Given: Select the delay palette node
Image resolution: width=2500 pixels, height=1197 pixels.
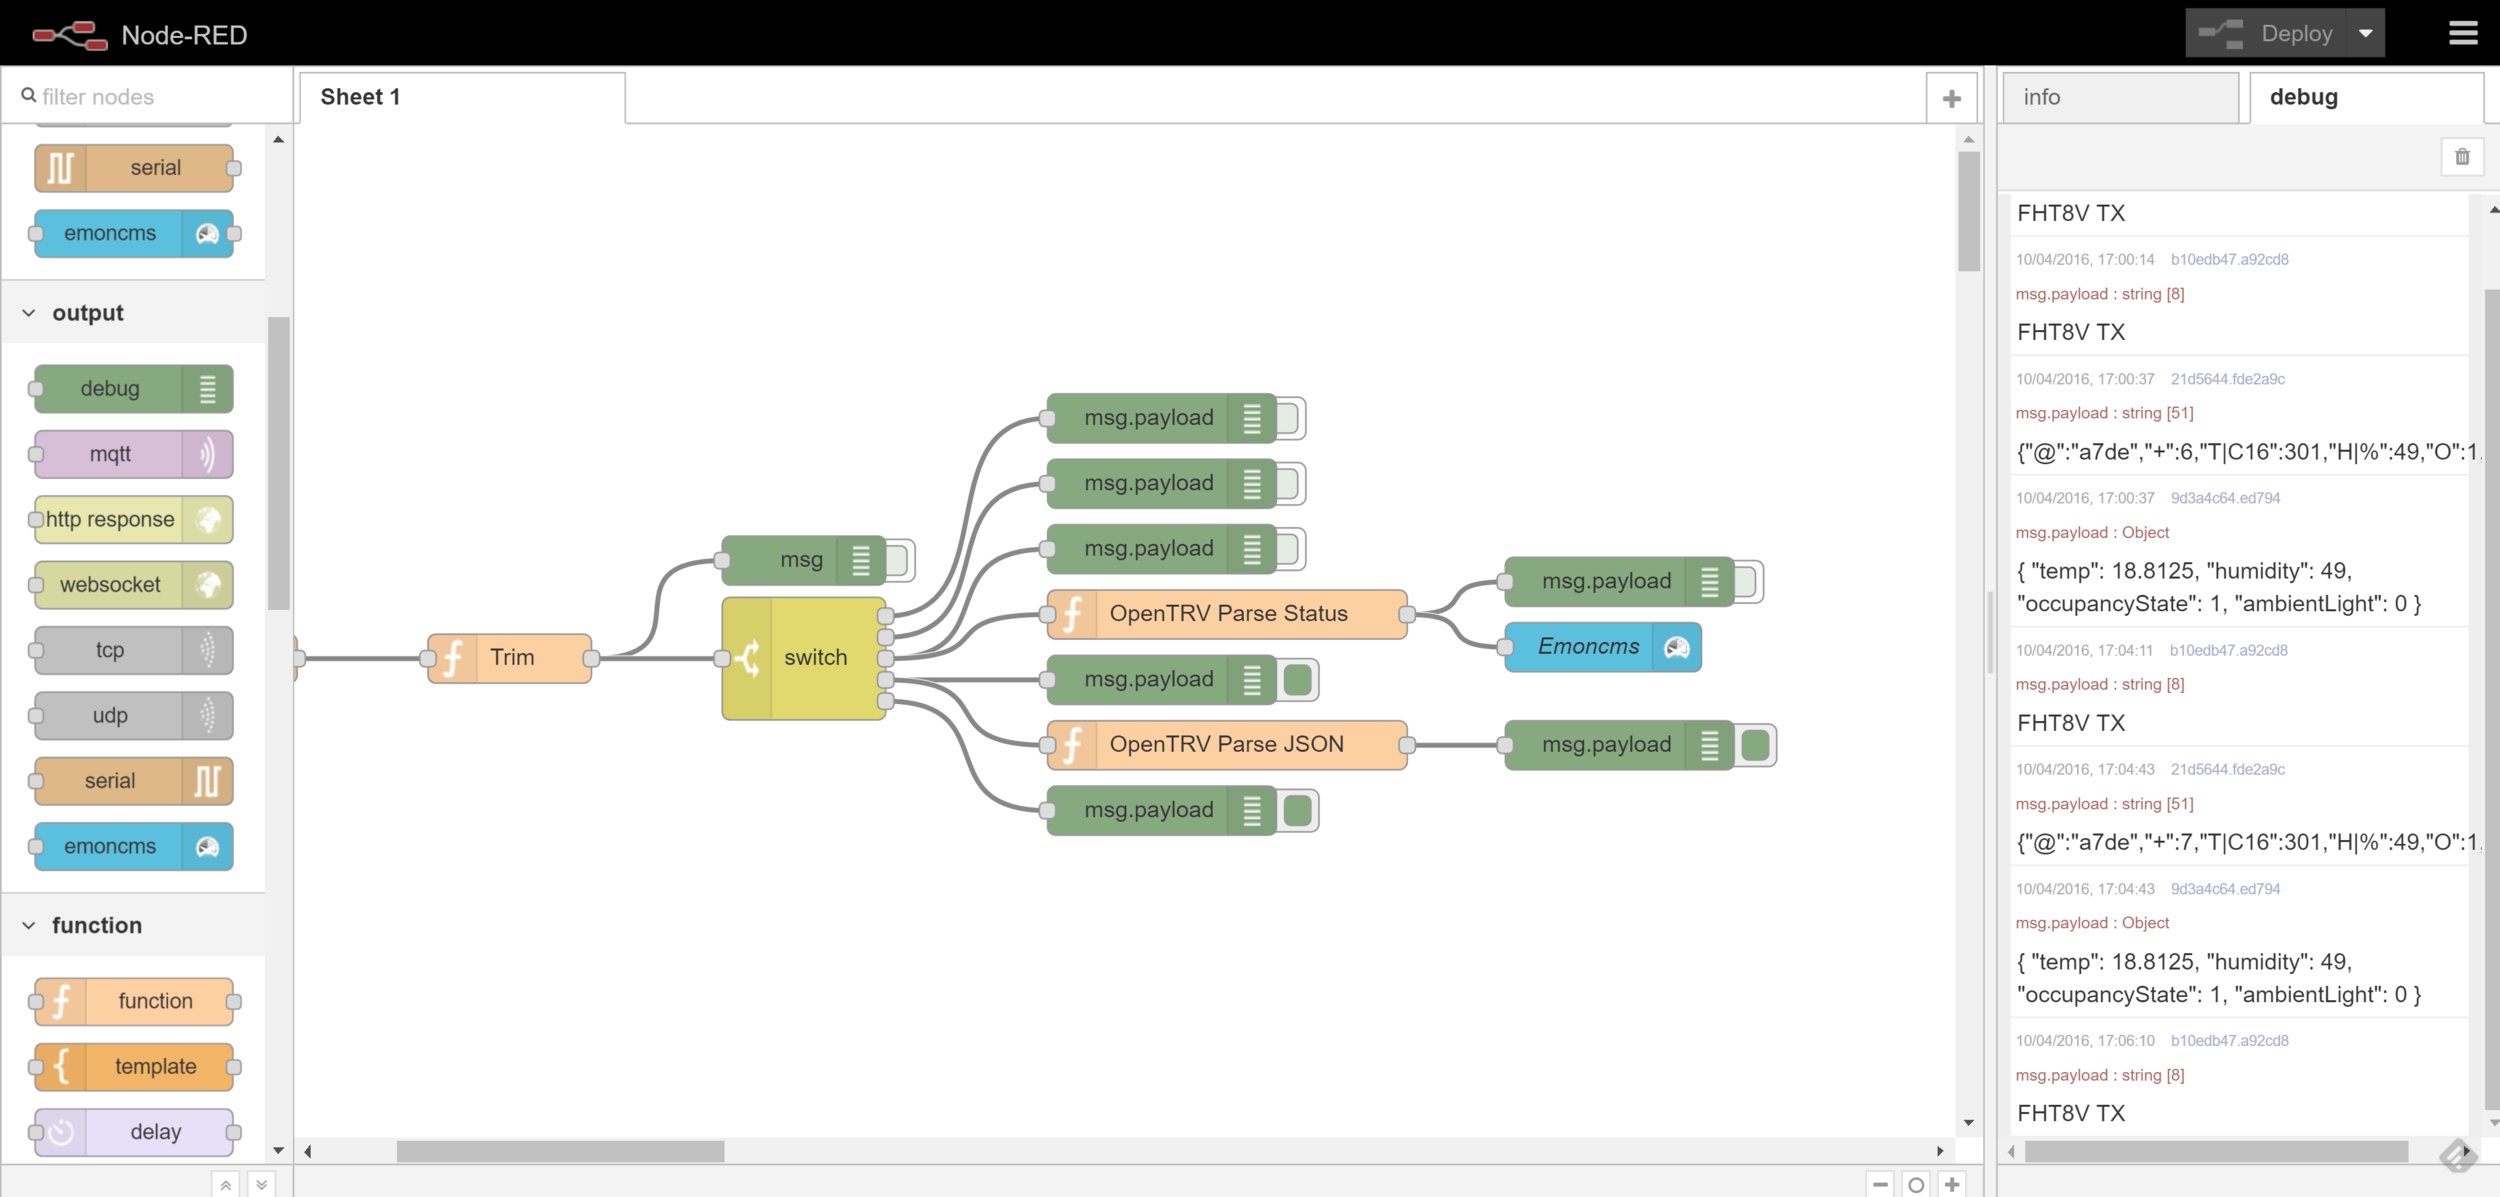Looking at the screenshot, I should click(133, 1132).
